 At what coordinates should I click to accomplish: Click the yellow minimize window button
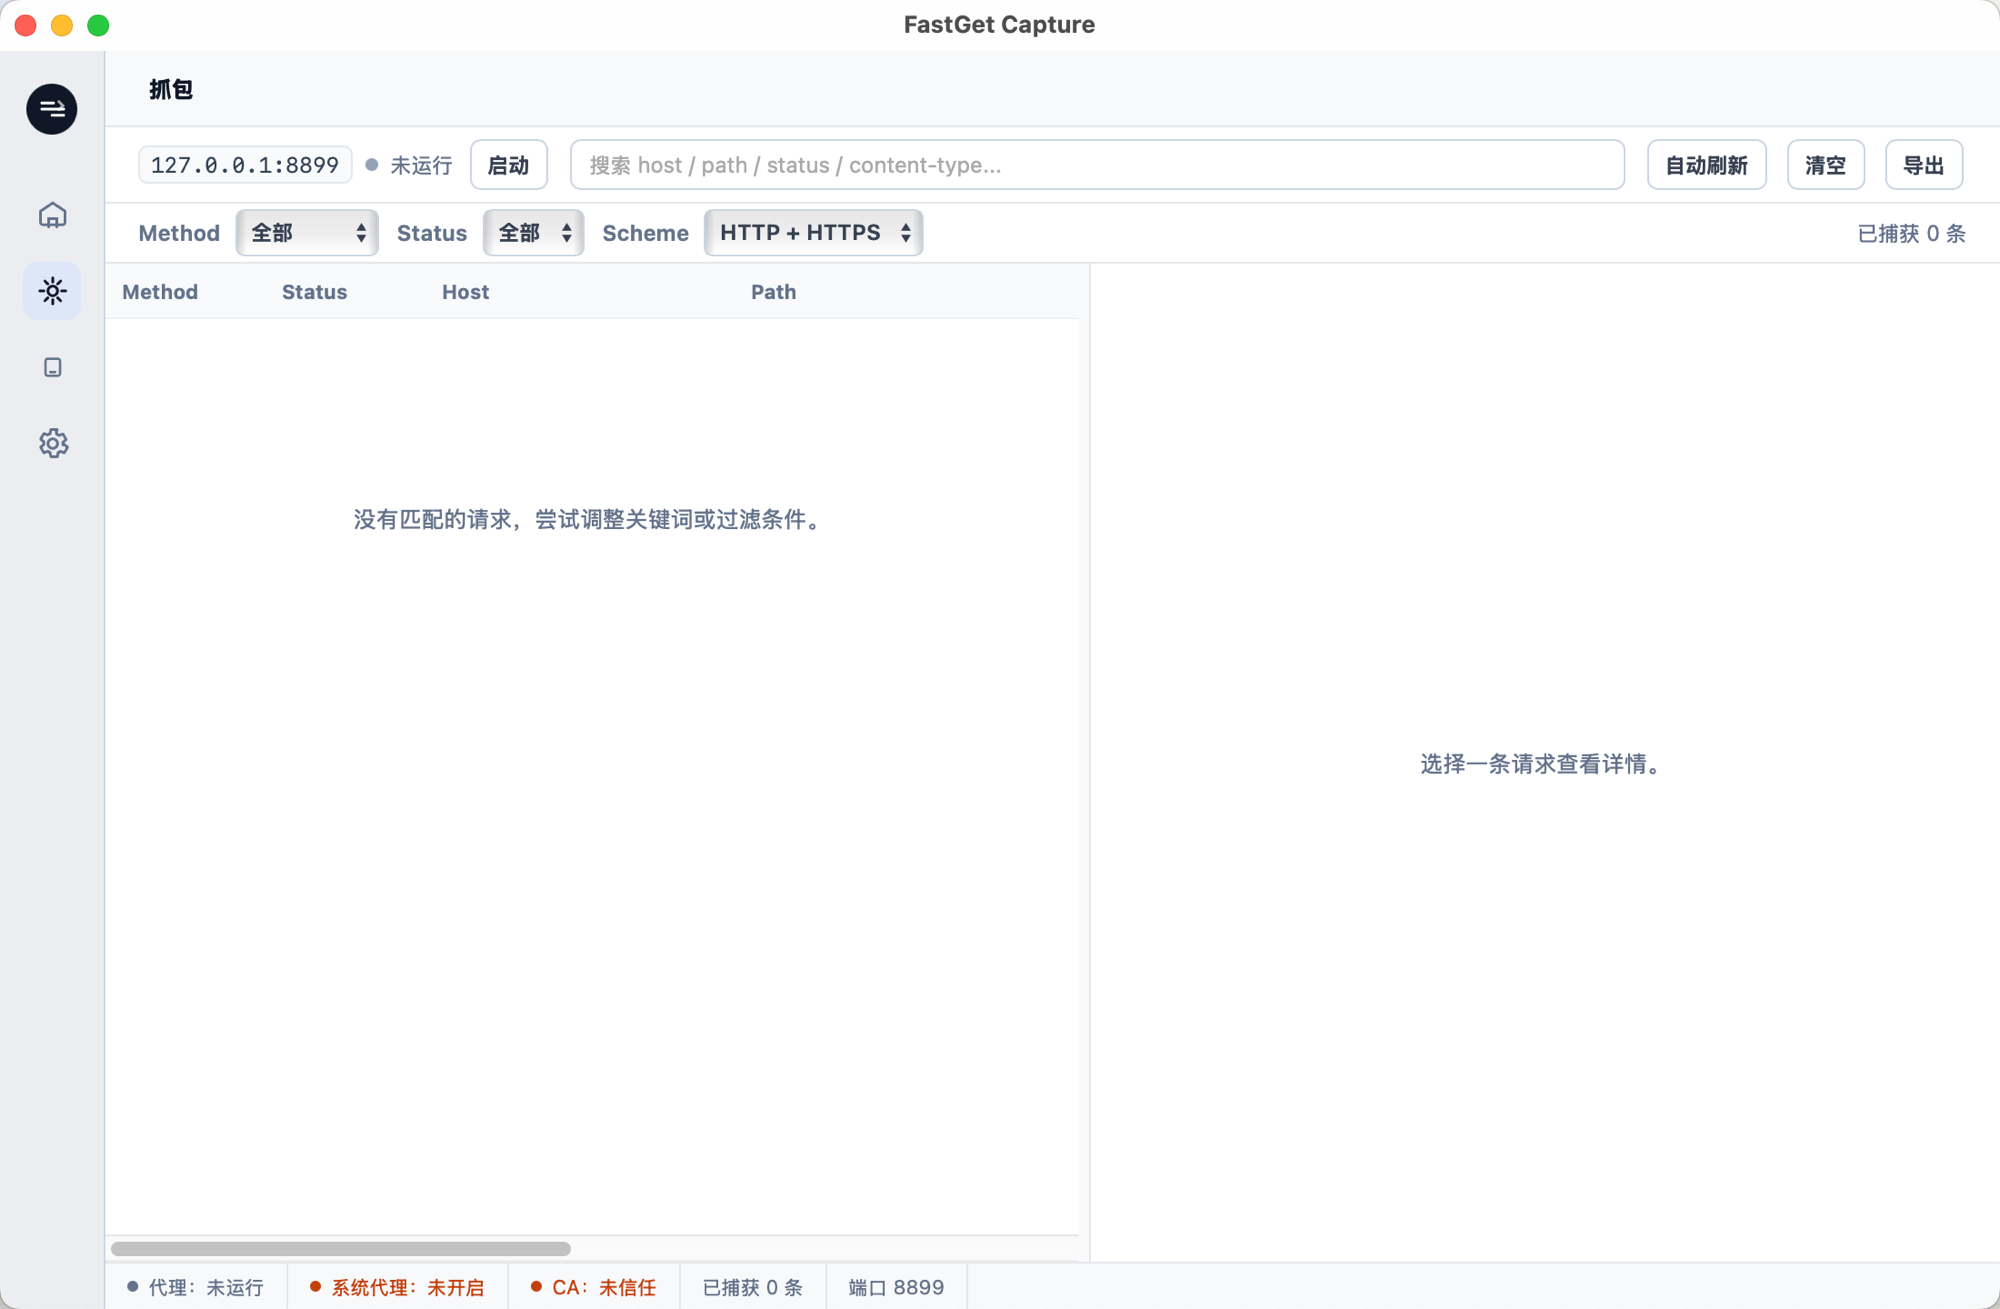point(62,25)
